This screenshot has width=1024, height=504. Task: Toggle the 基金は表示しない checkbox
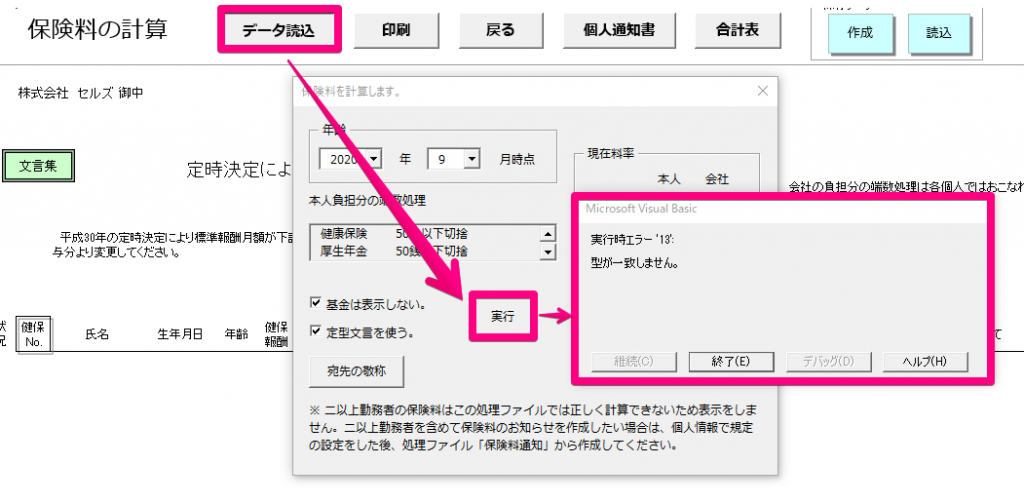(x=316, y=304)
